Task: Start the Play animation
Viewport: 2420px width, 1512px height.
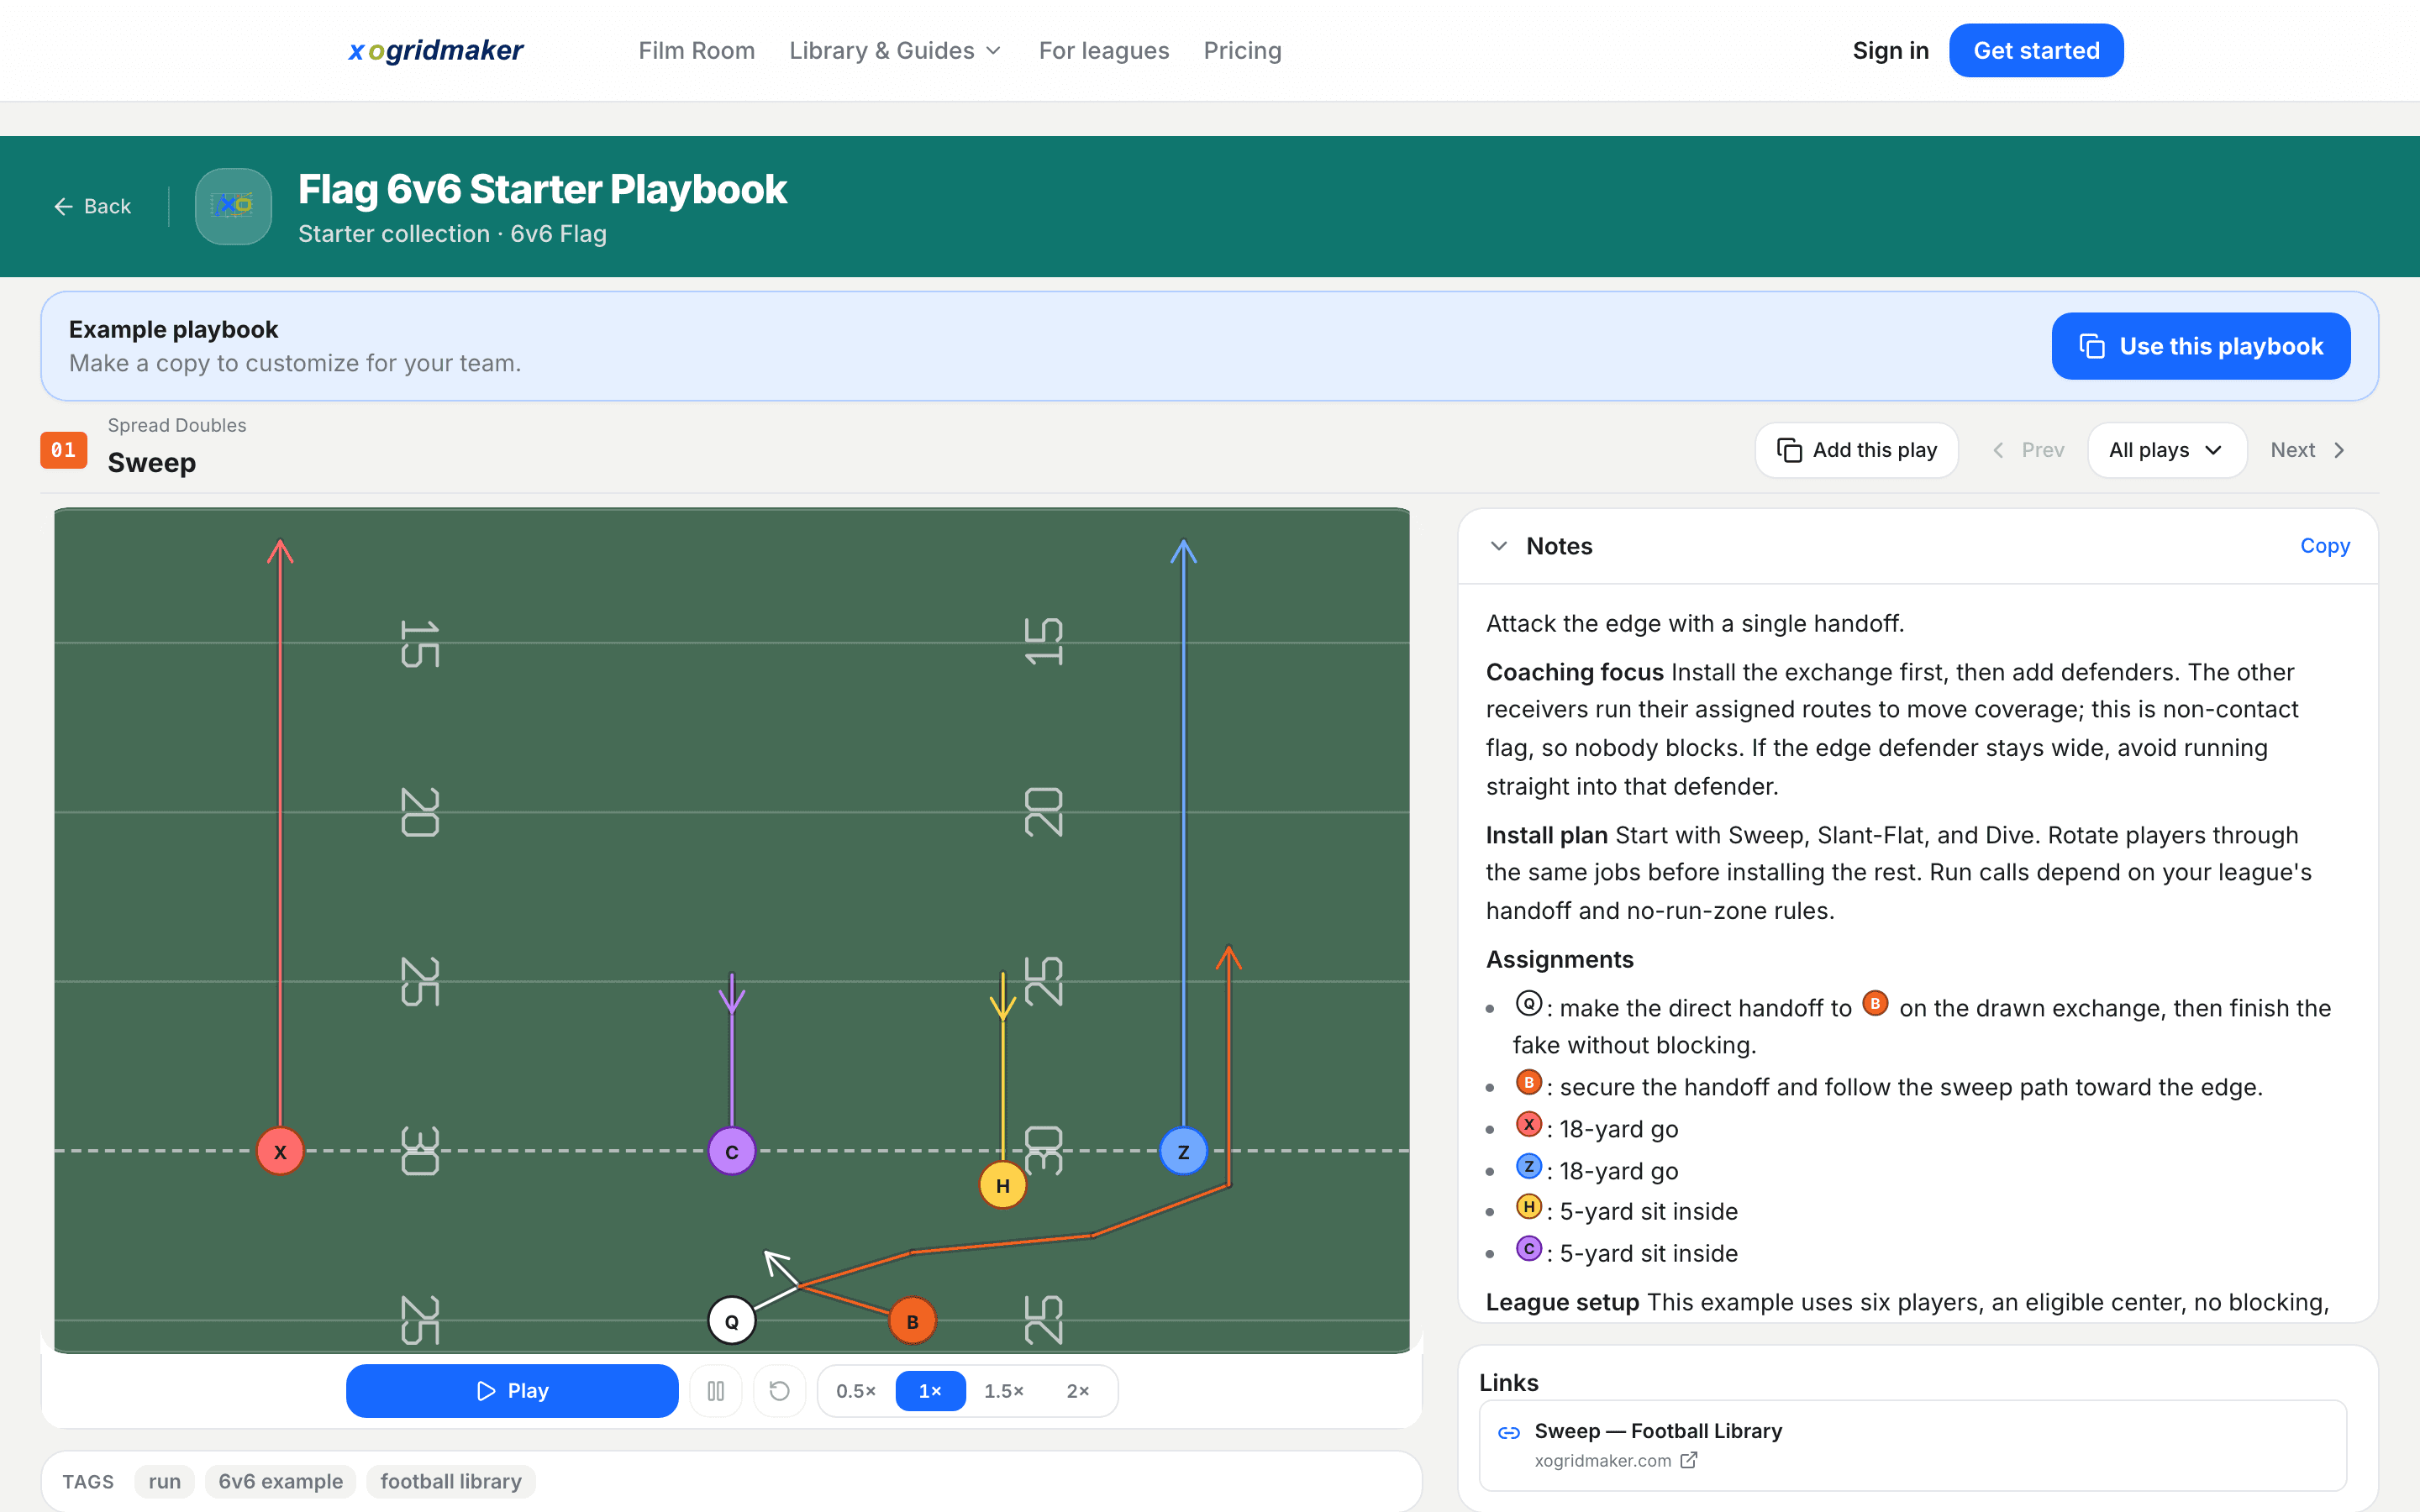Action: pos(512,1391)
